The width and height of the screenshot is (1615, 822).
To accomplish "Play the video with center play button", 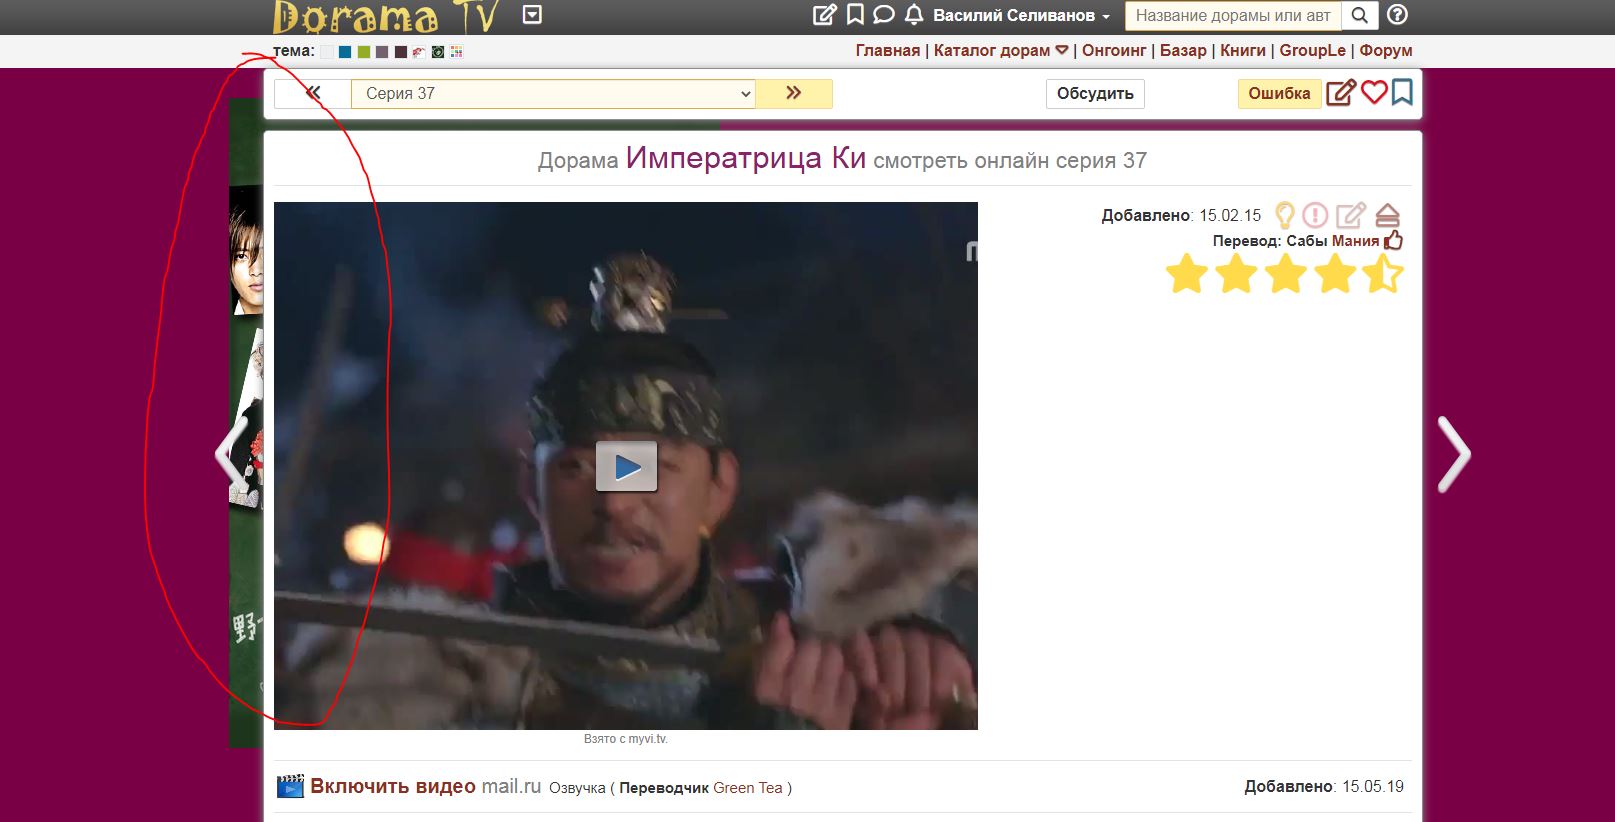I will click(x=626, y=466).
